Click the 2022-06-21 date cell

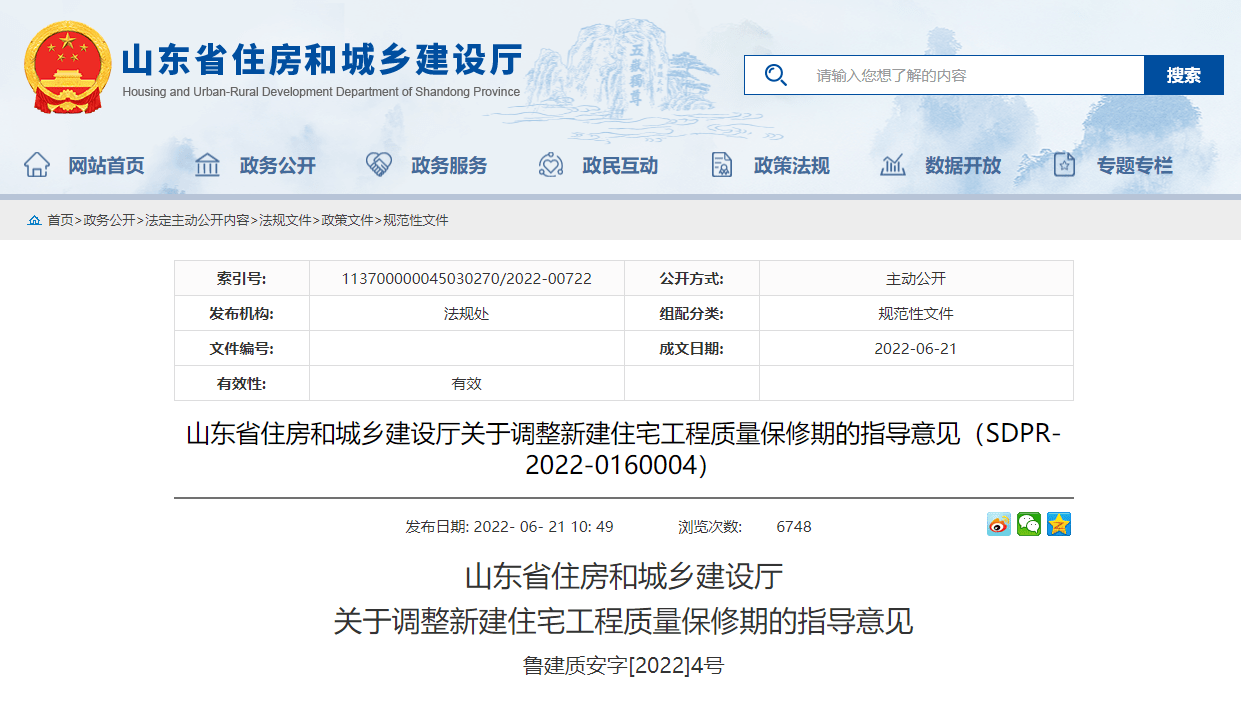click(x=916, y=349)
